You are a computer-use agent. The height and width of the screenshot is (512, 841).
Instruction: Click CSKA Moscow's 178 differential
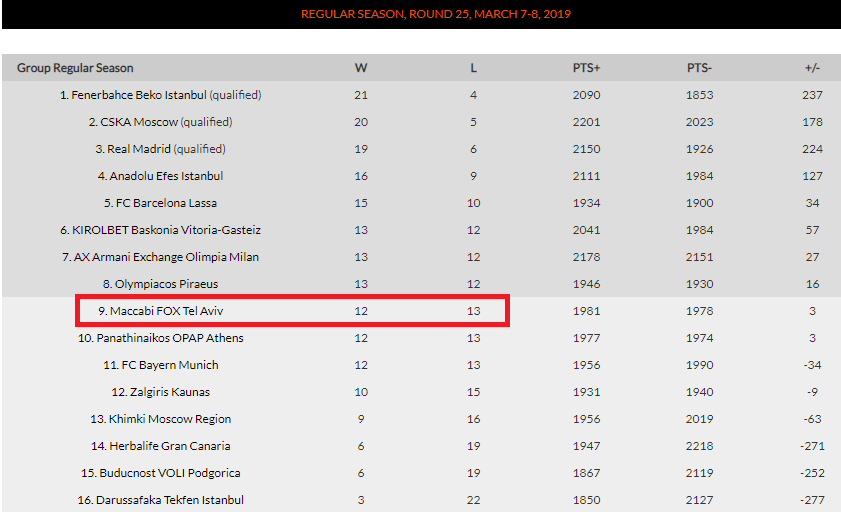pos(813,122)
